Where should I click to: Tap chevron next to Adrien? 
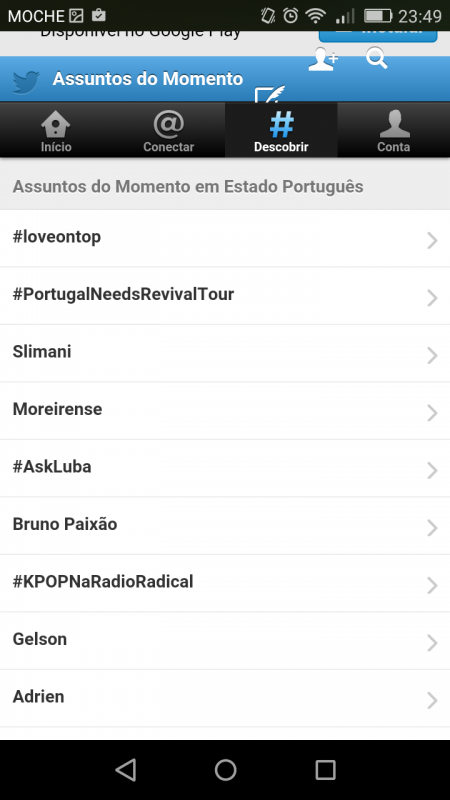click(432, 700)
